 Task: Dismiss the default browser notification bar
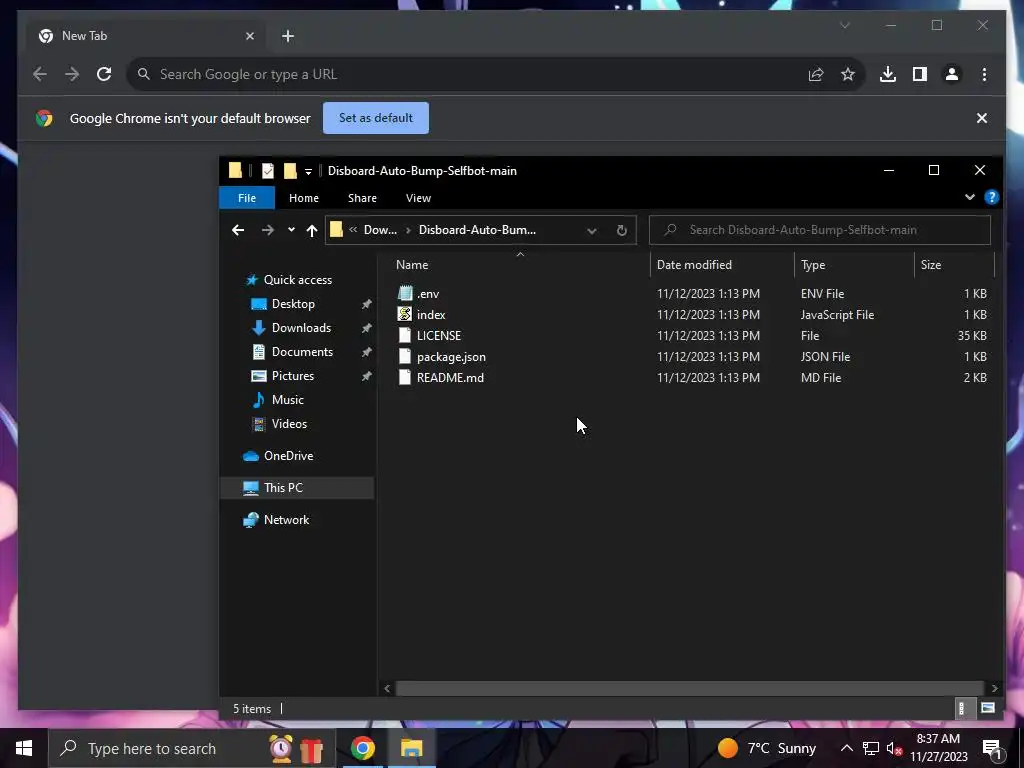pyautogui.click(x=982, y=118)
